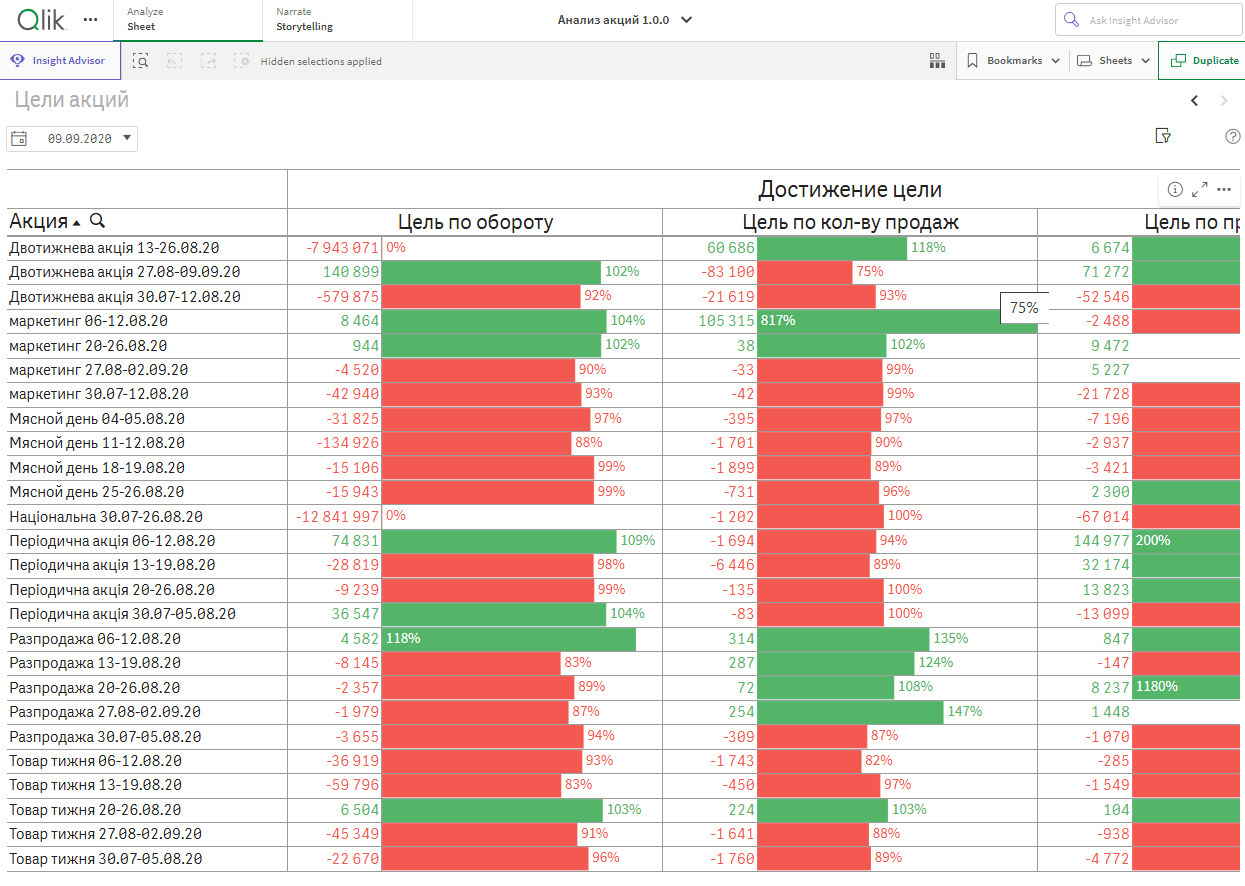The height and width of the screenshot is (886, 1245).
Task: Open the global navigation ellipsis menu
Action: (91, 20)
